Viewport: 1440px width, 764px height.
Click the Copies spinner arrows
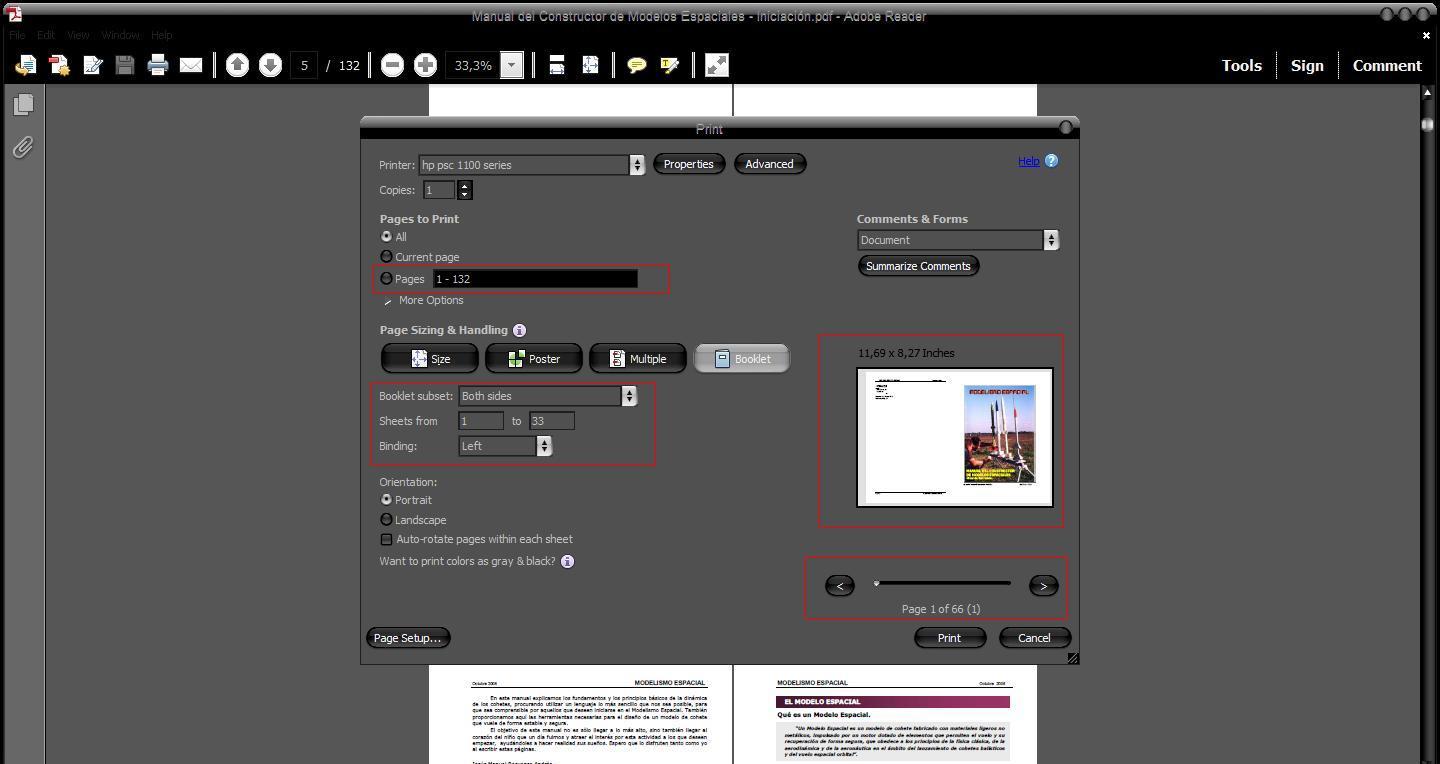[464, 190]
